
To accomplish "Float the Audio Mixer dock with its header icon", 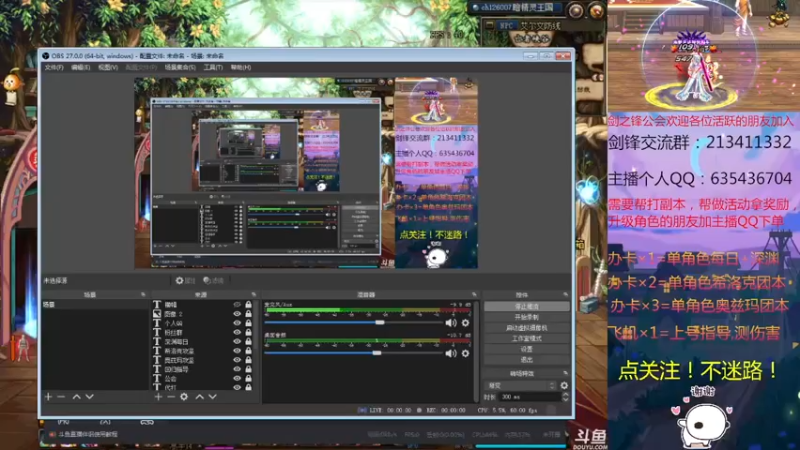I will click(474, 294).
